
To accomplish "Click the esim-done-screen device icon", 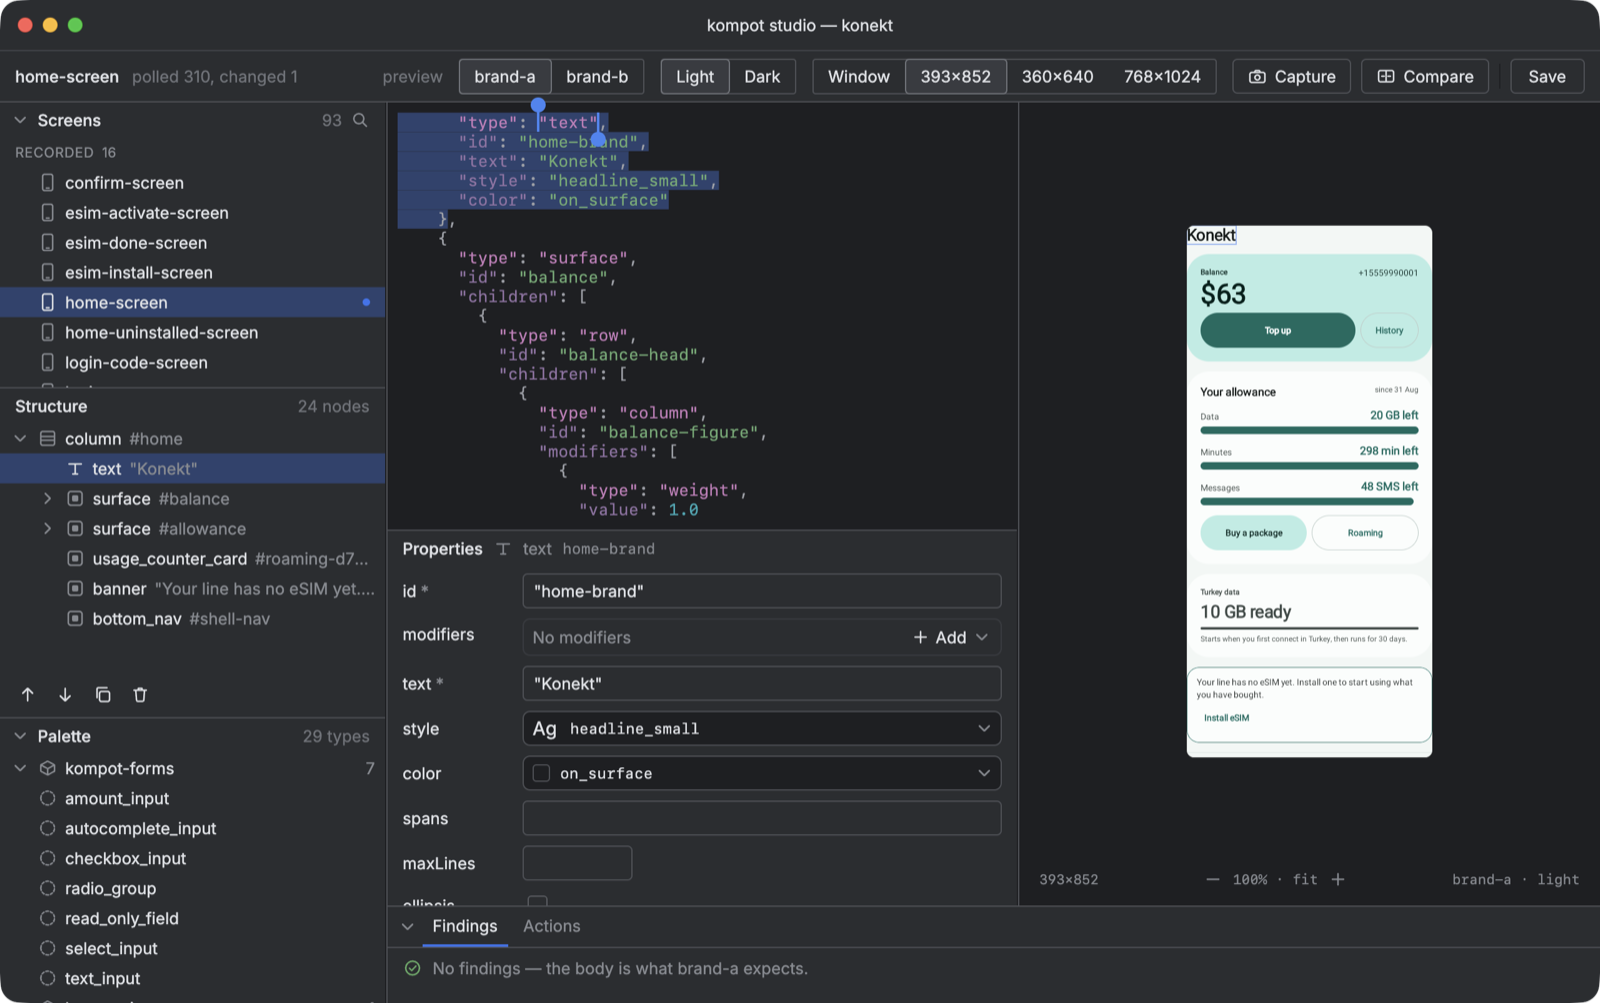I will pos(47,243).
